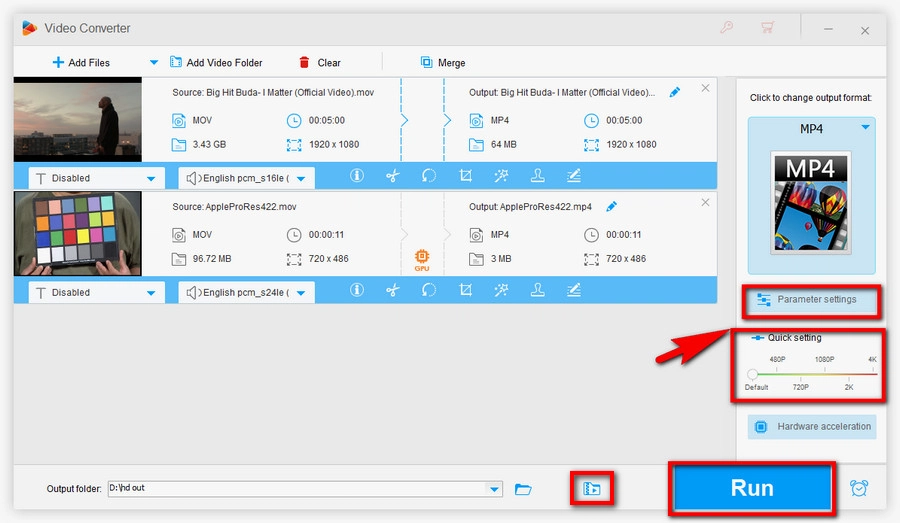900x523 pixels.
Task: Remove the AppleProRes422 video item
Action: [x=705, y=202]
